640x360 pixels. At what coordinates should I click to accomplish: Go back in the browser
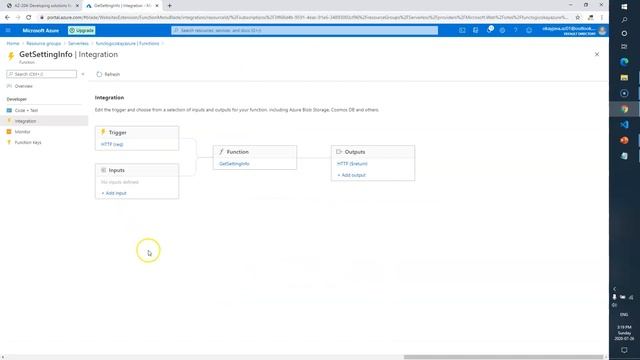7,18
